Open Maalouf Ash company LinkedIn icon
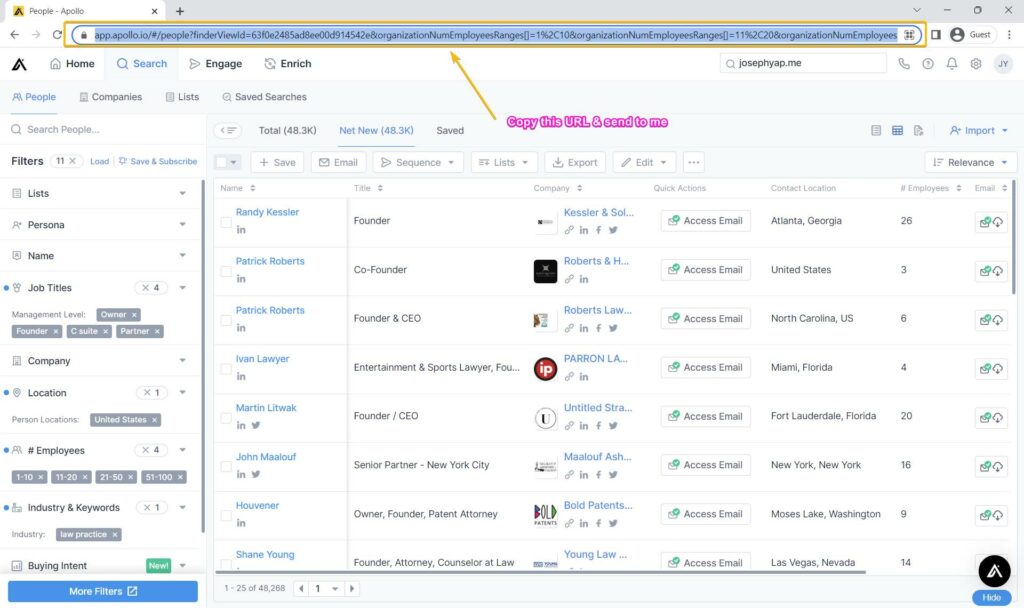Image resolution: width=1024 pixels, height=608 pixels. 584,475
